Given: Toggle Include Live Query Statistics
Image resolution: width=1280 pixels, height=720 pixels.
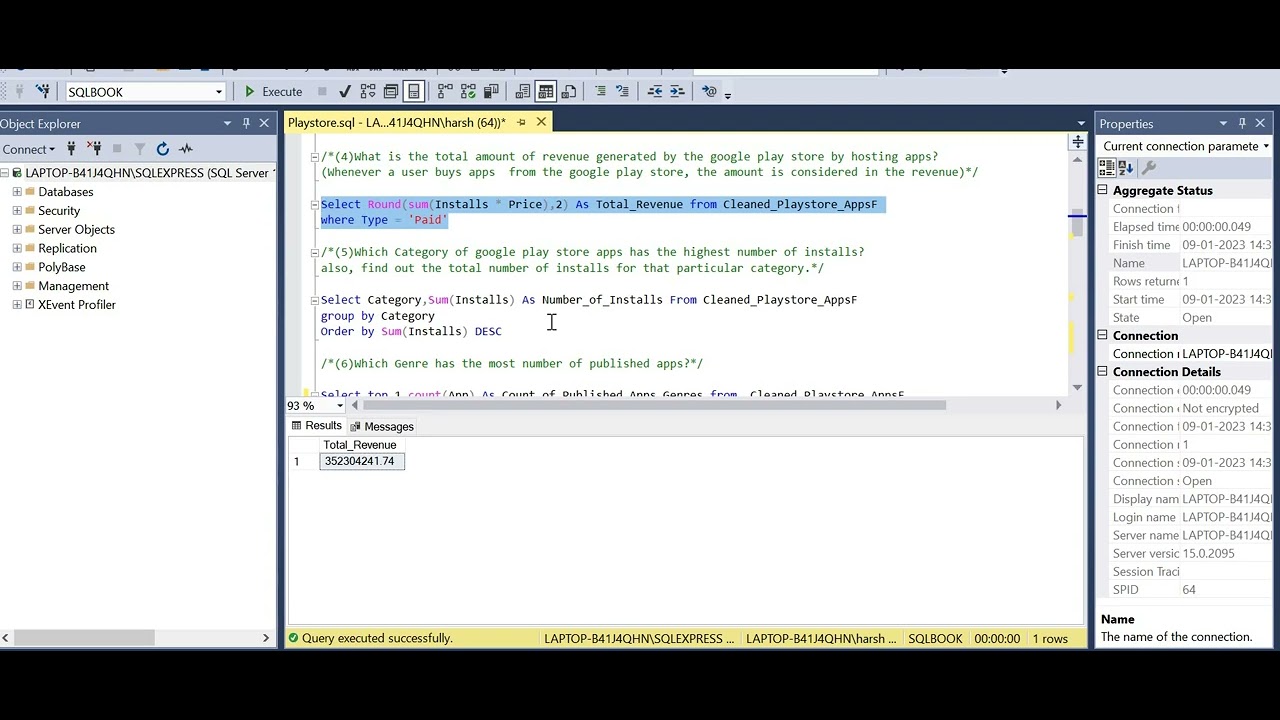Looking at the screenshot, I should coord(468,91).
